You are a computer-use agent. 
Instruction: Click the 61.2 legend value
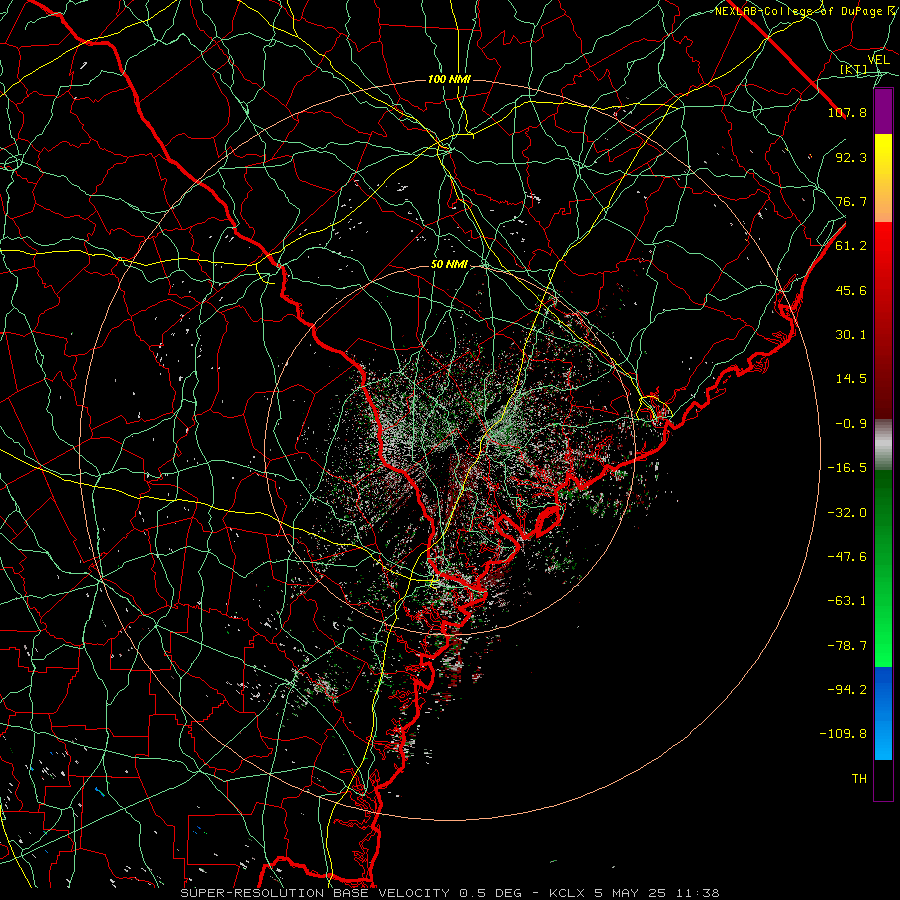click(x=851, y=246)
